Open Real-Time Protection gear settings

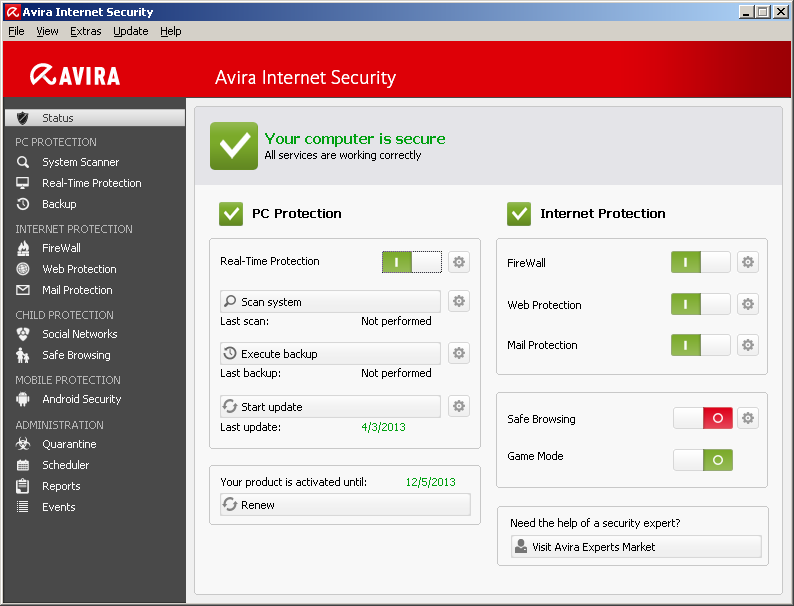pyautogui.click(x=459, y=262)
